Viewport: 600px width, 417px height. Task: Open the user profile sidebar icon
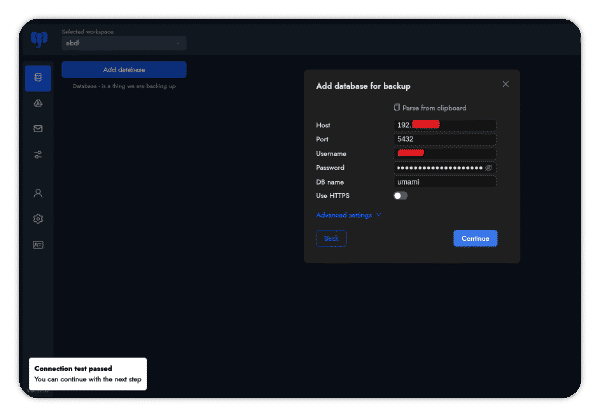38,193
